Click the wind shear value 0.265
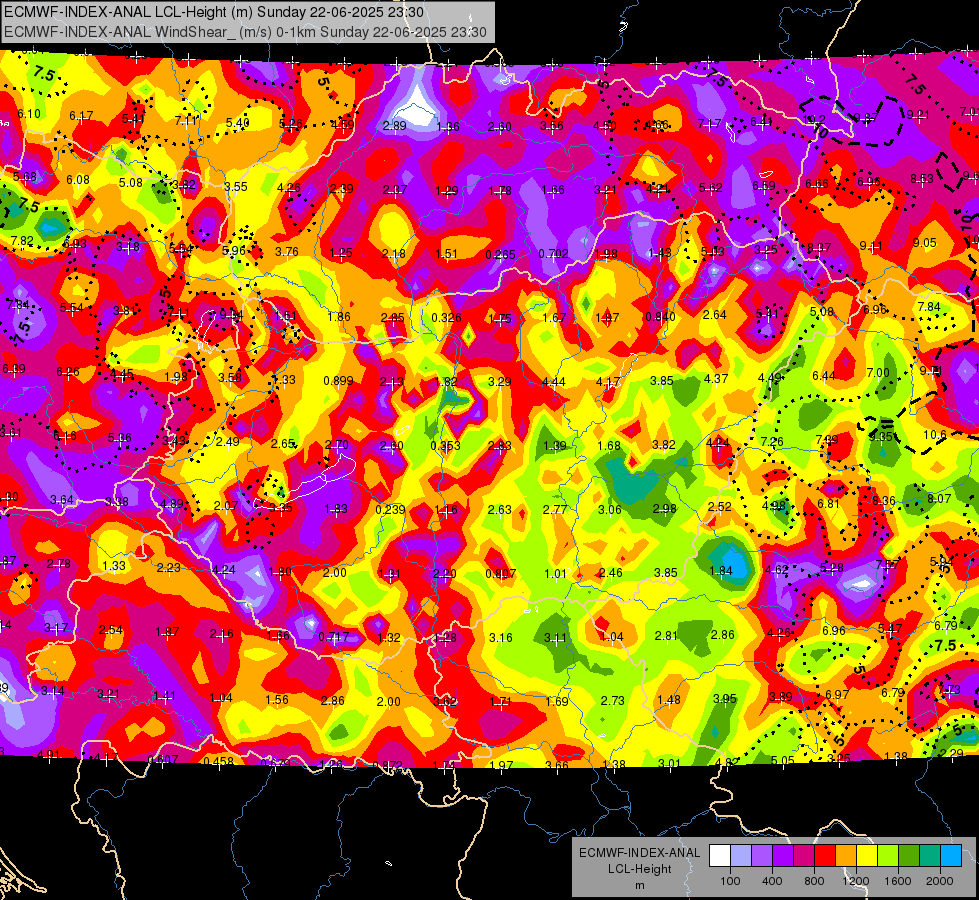 [501, 255]
